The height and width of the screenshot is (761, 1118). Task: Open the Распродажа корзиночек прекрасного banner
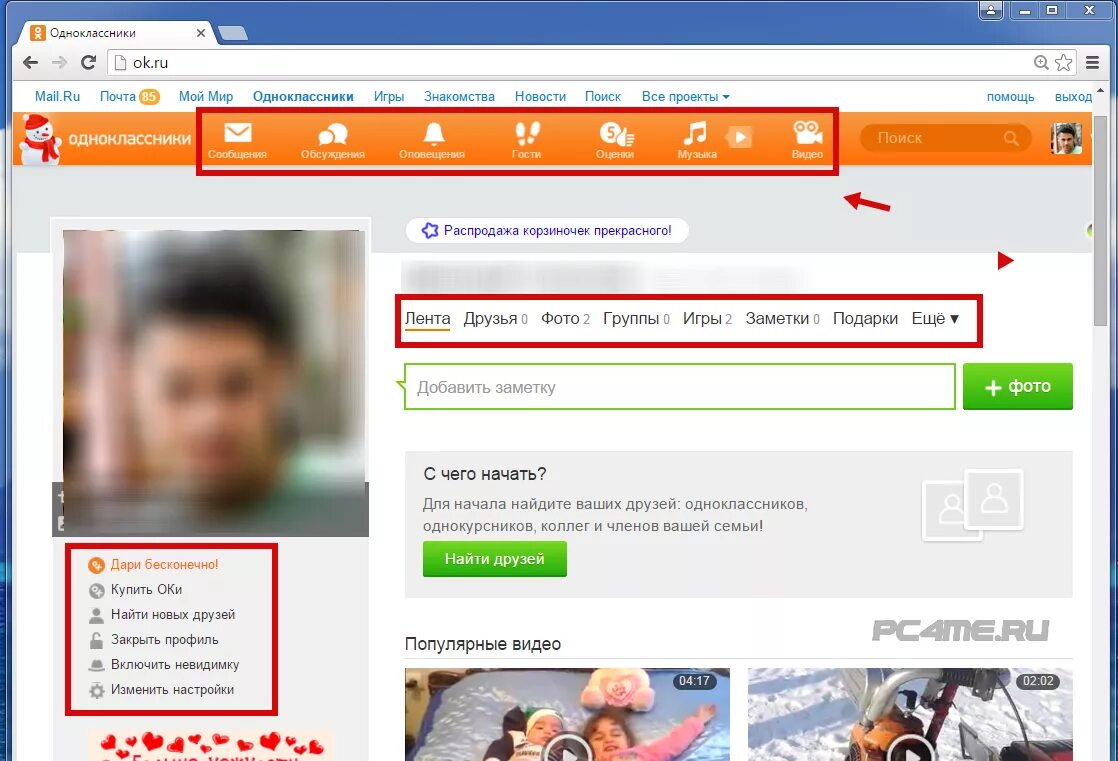pos(547,230)
